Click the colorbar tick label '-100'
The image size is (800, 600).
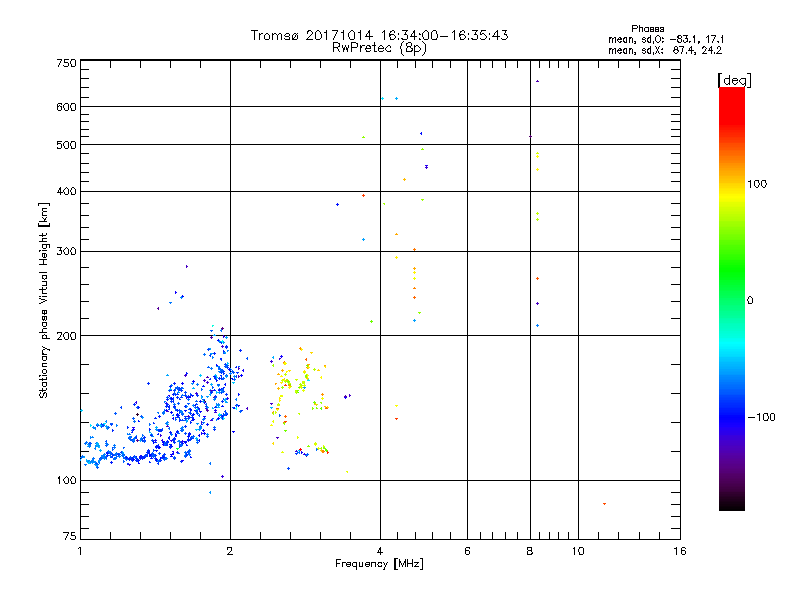(x=761, y=417)
